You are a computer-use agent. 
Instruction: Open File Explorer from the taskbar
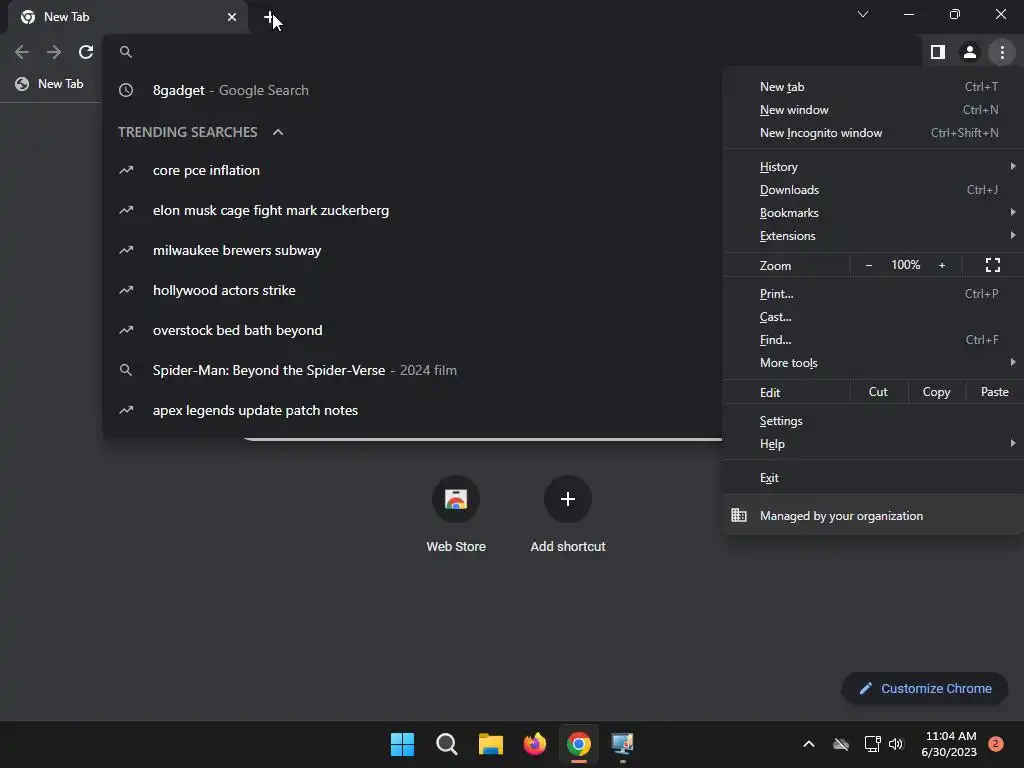(x=490, y=744)
